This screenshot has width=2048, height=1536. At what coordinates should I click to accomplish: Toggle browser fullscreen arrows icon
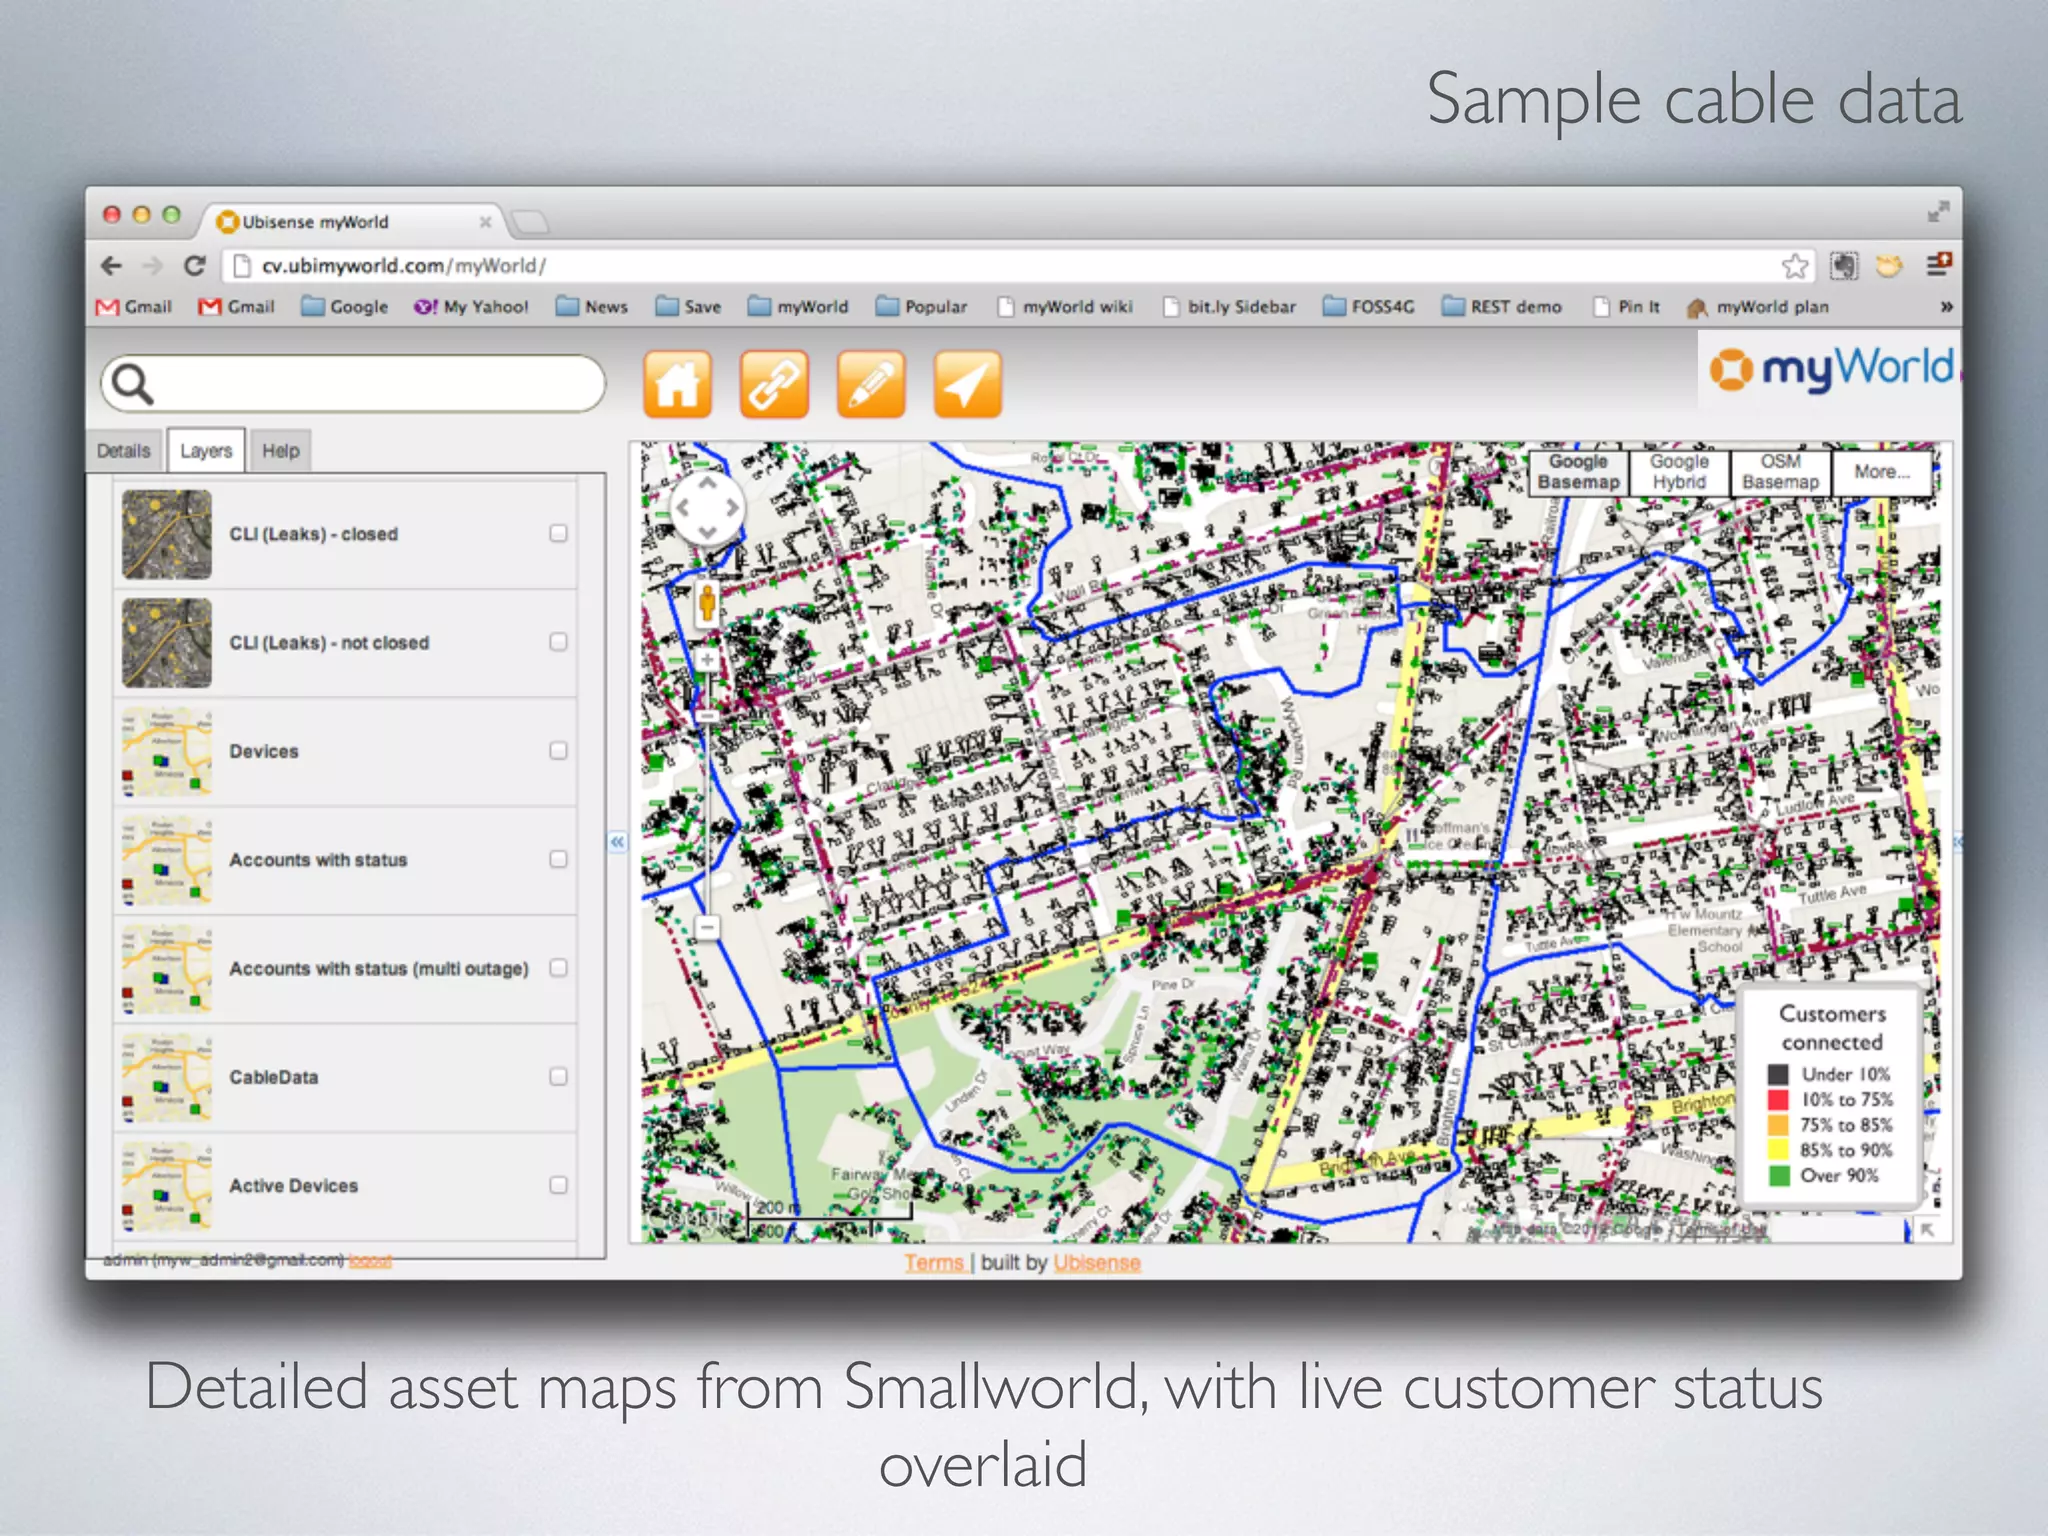click(x=1938, y=211)
